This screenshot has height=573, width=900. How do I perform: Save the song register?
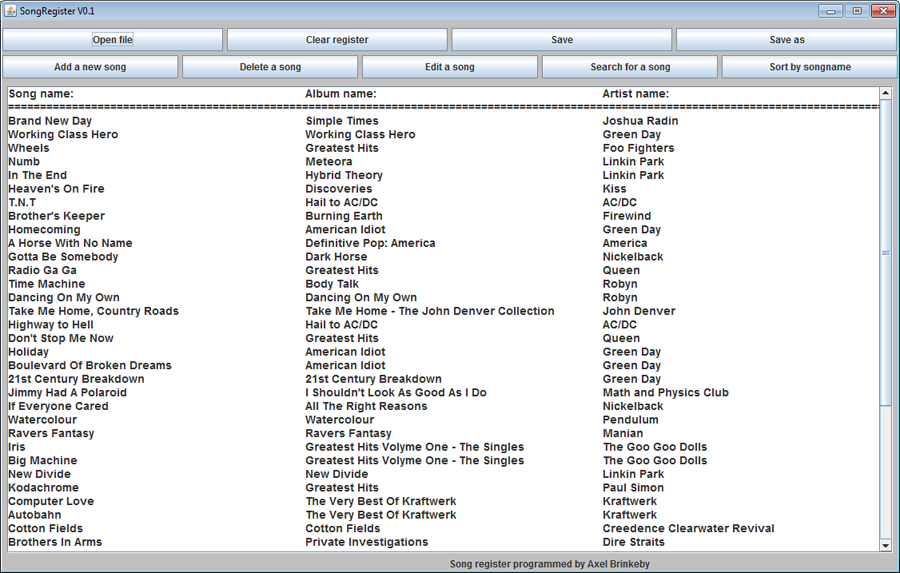(x=562, y=40)
